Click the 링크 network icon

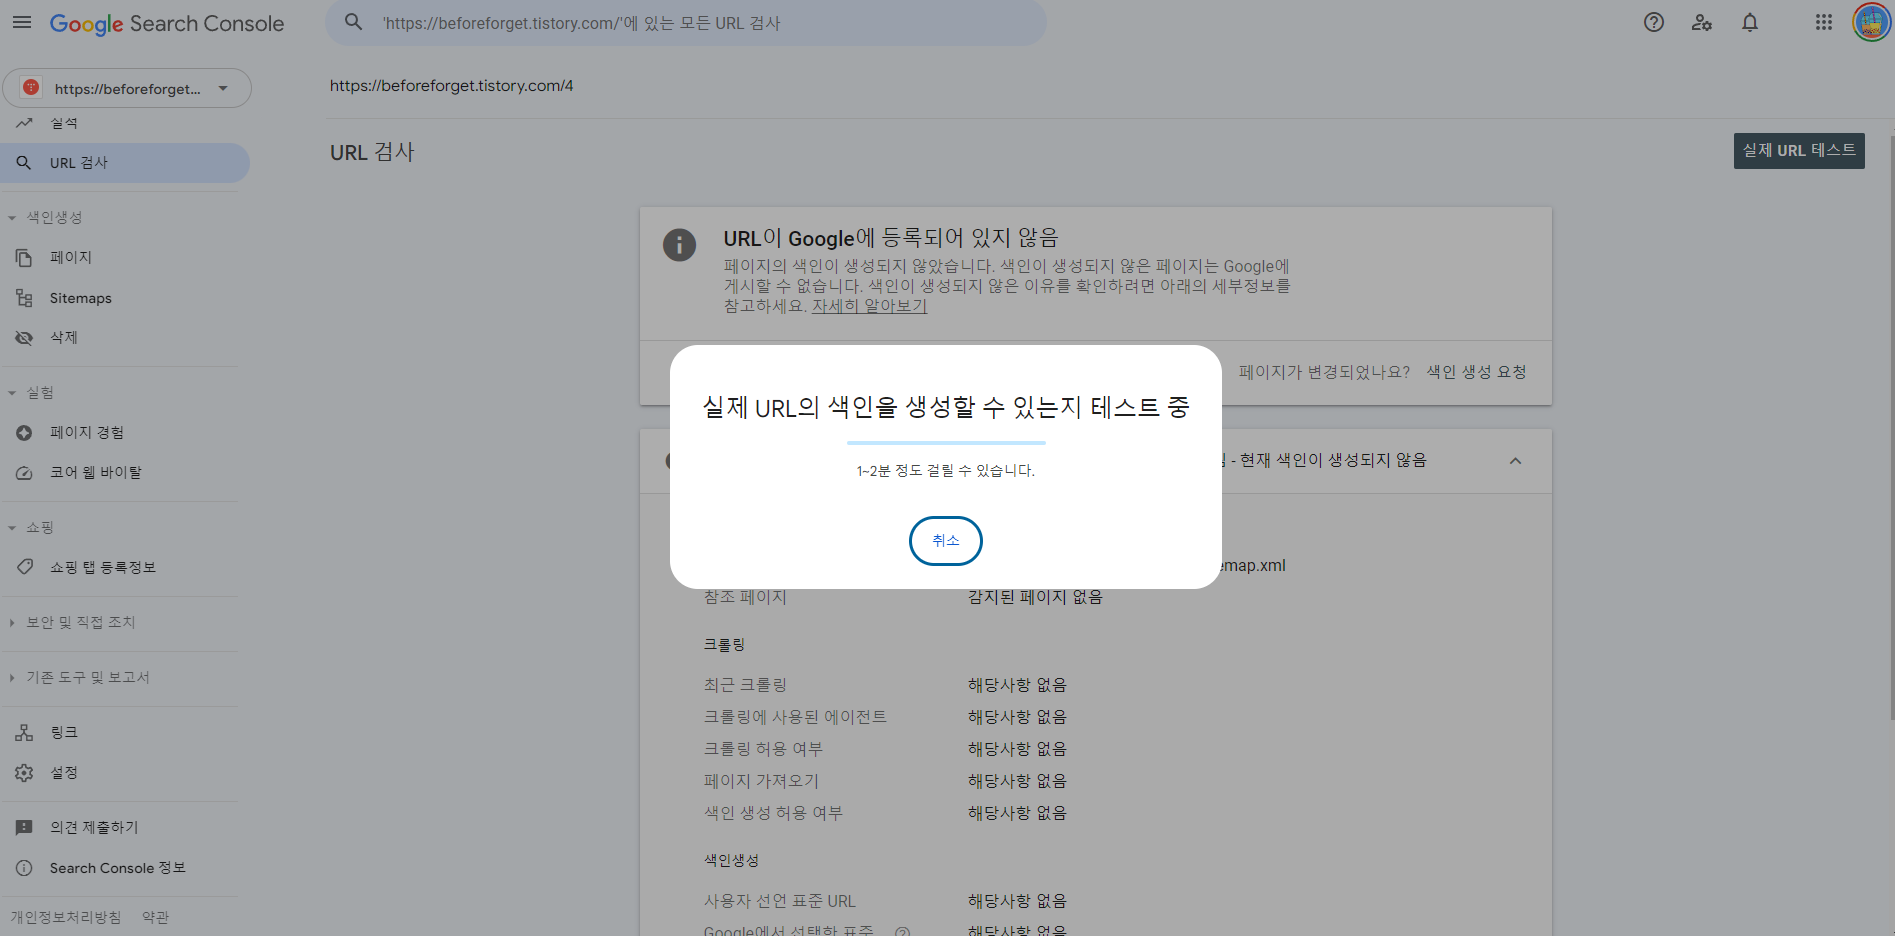coord(24,733)
